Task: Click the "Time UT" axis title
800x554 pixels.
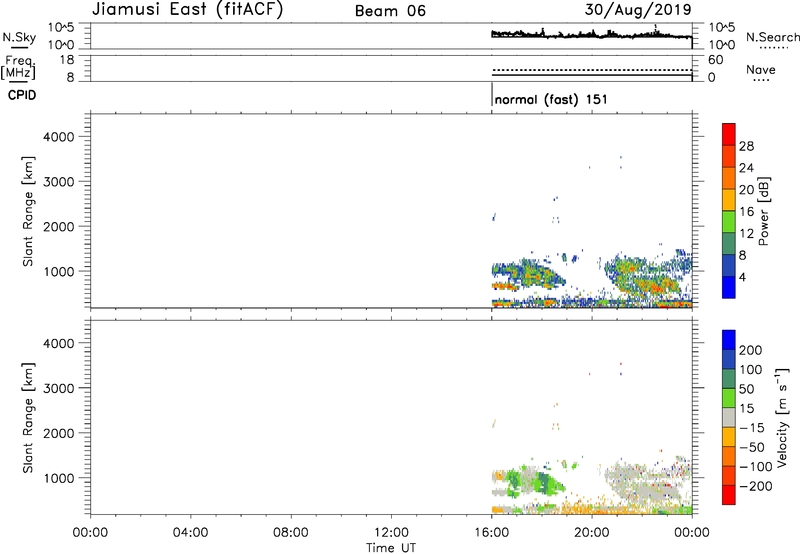Action: click(391, 548)
